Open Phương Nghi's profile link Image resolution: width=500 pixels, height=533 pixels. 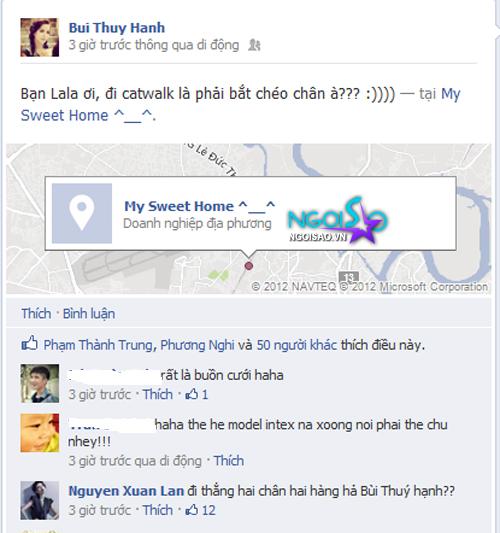(x=197, y=345)
